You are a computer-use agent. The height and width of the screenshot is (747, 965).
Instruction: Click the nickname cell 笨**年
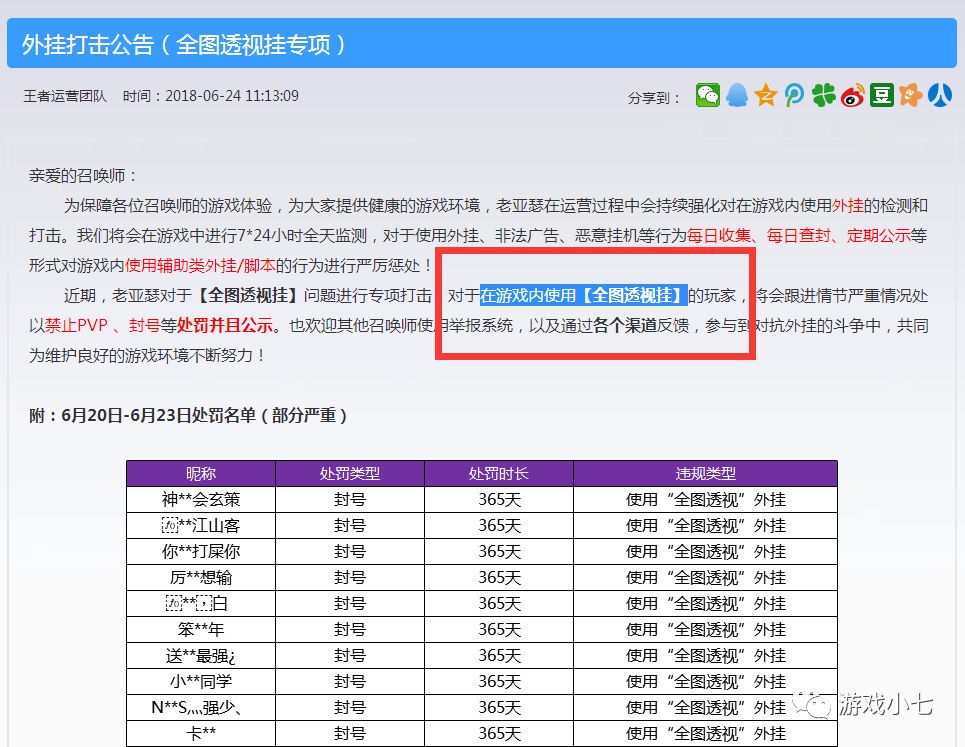point(201,629)
